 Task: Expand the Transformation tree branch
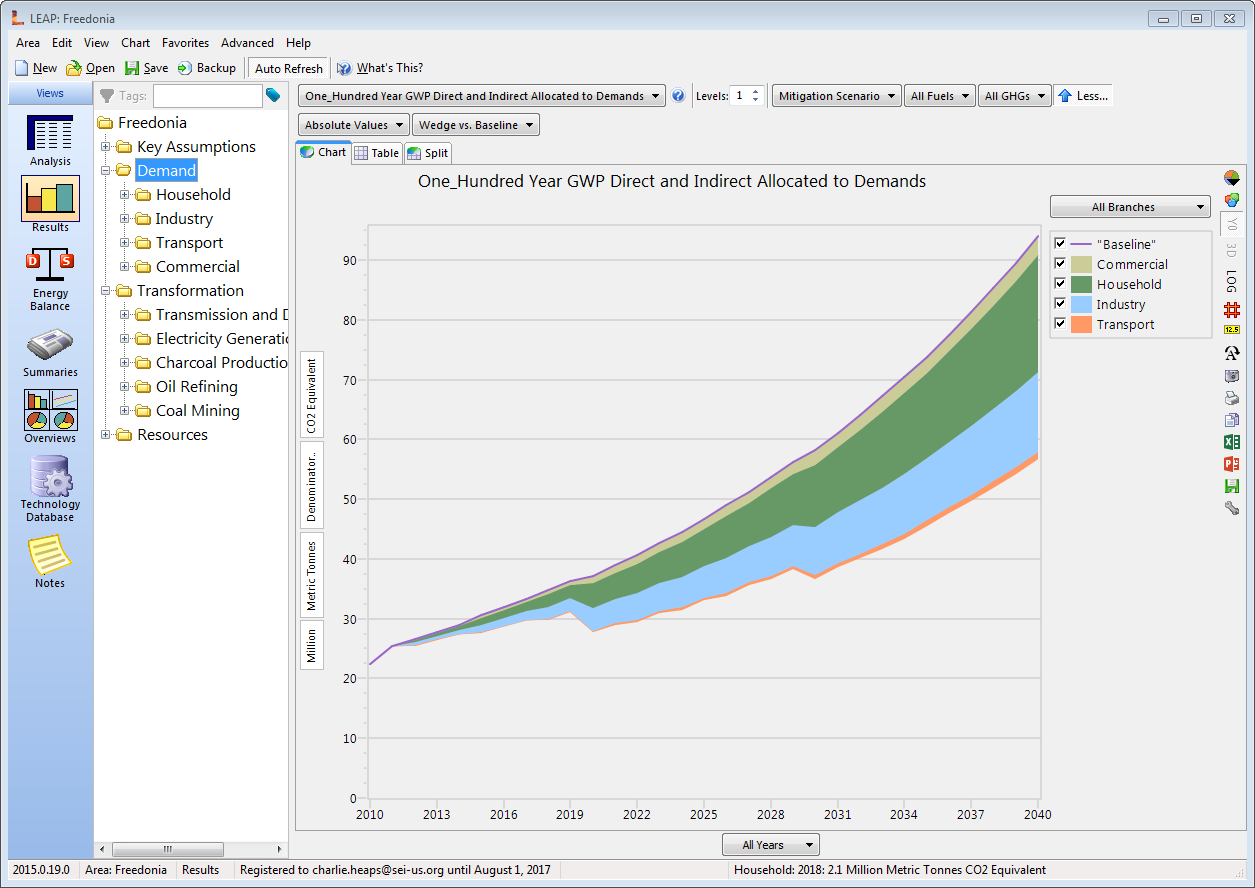coord(106,291)
